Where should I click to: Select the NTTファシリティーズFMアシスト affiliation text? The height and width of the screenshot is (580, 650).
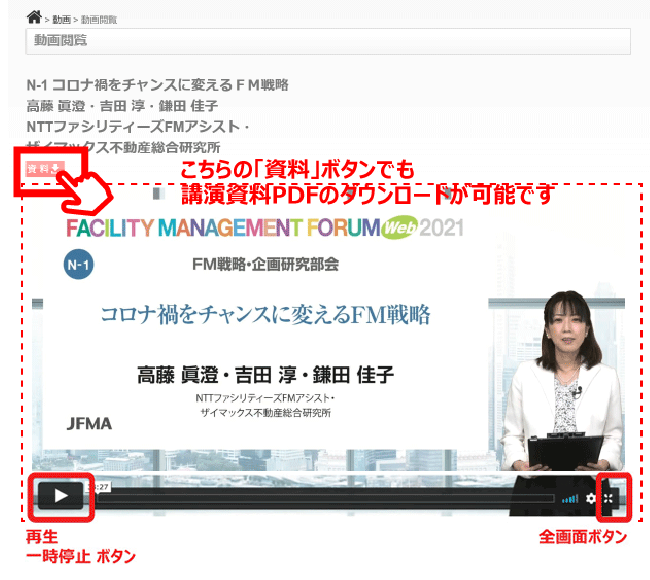pyautogui.click(x=137, y=127)
